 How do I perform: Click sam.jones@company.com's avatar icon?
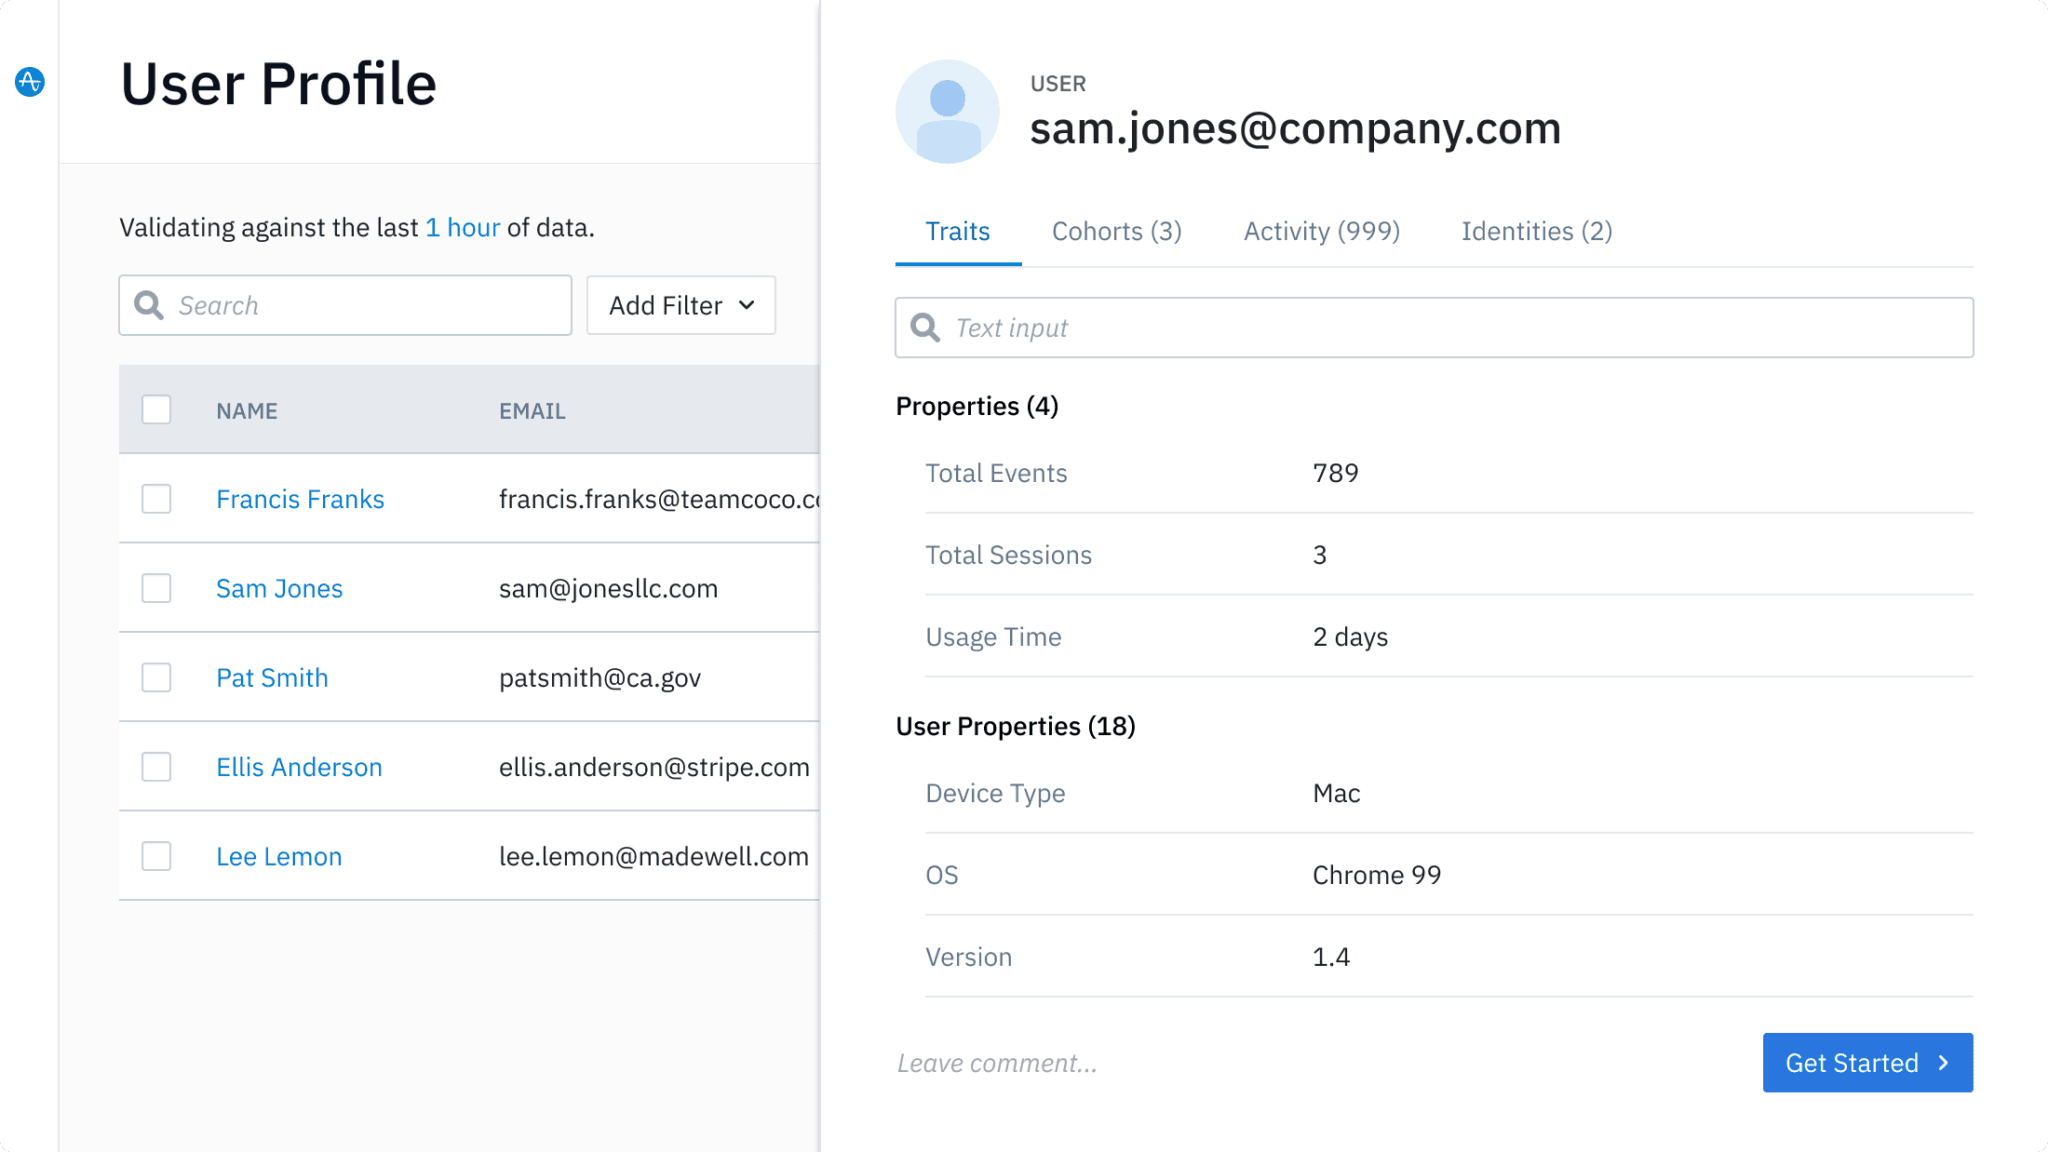tap(947, 111)
